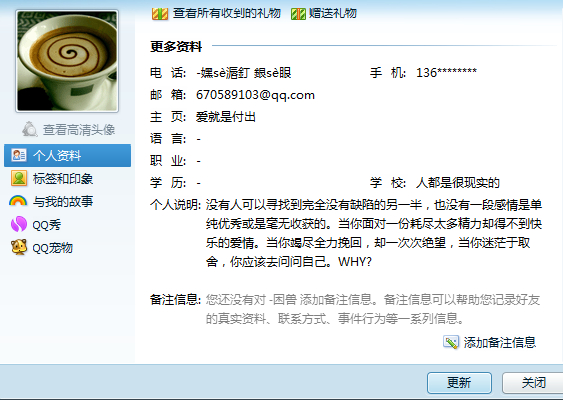Click the 更新 button
Viewport: 563px width, 400px height.
(459, 383)
